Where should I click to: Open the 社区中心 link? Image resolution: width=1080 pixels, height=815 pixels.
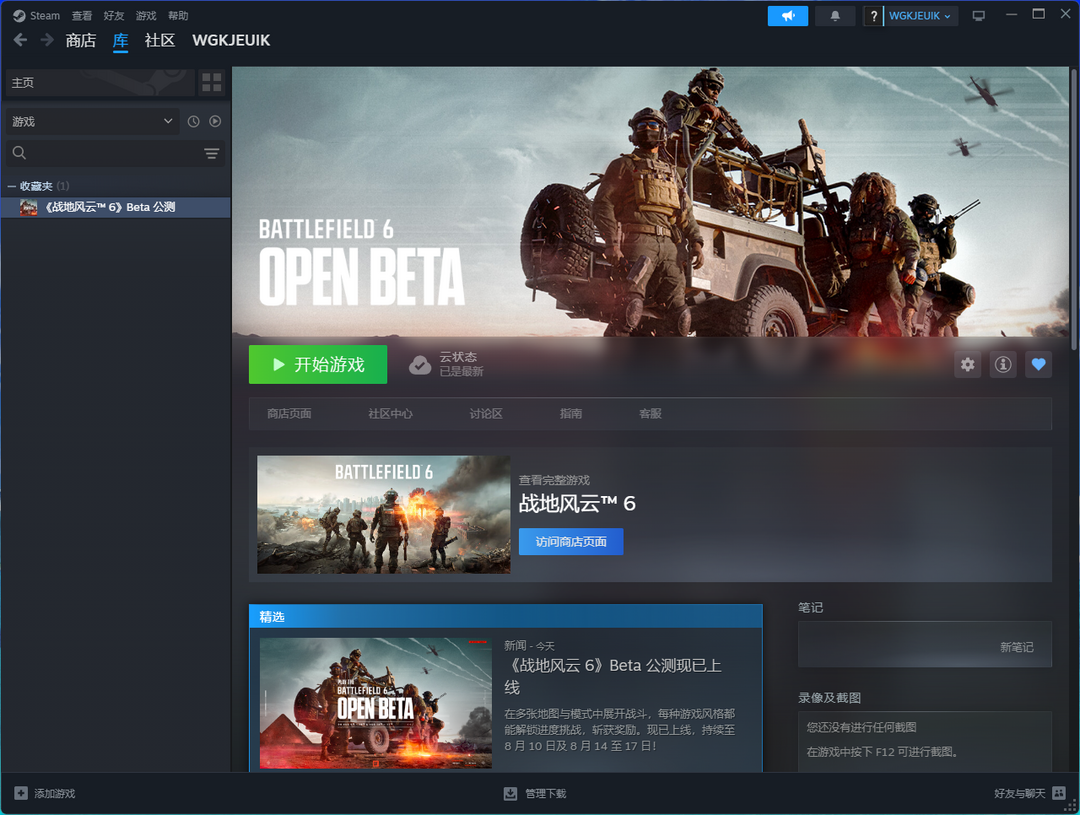pos(391,413)
